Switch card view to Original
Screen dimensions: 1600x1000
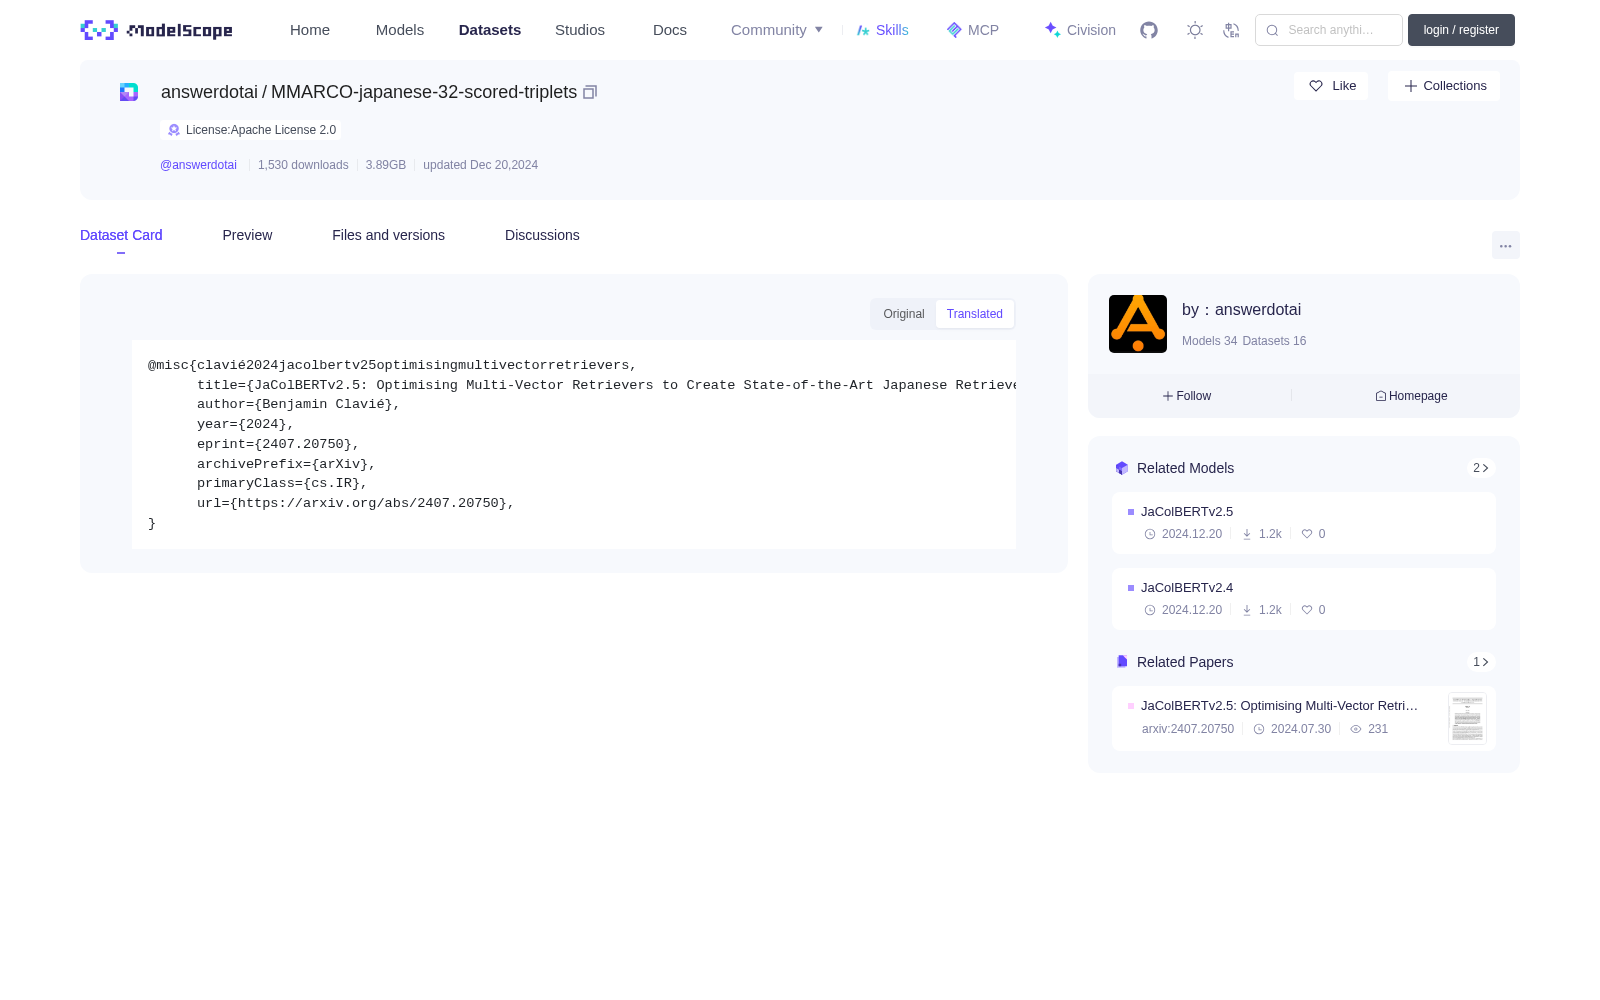(x=904, y=314)
